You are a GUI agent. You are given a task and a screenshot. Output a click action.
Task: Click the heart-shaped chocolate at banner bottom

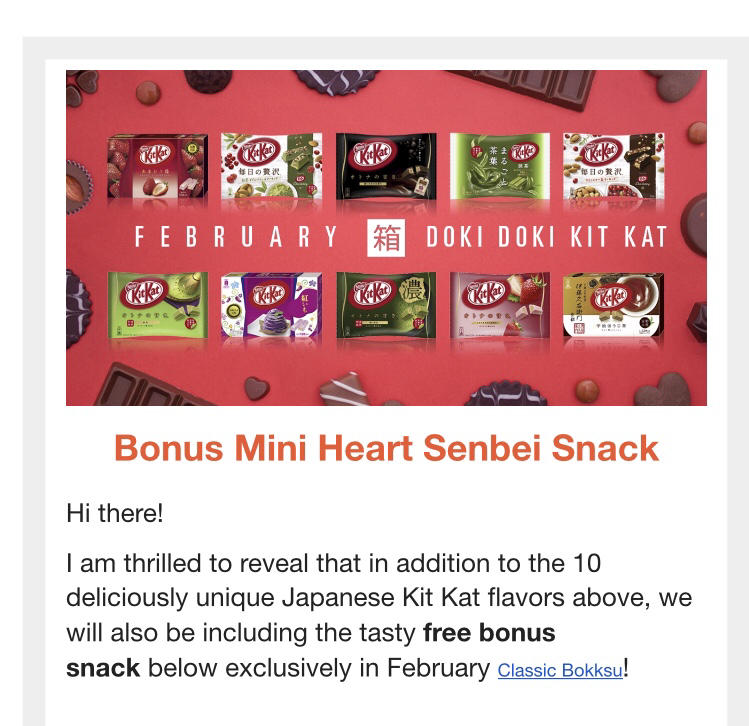257,388
